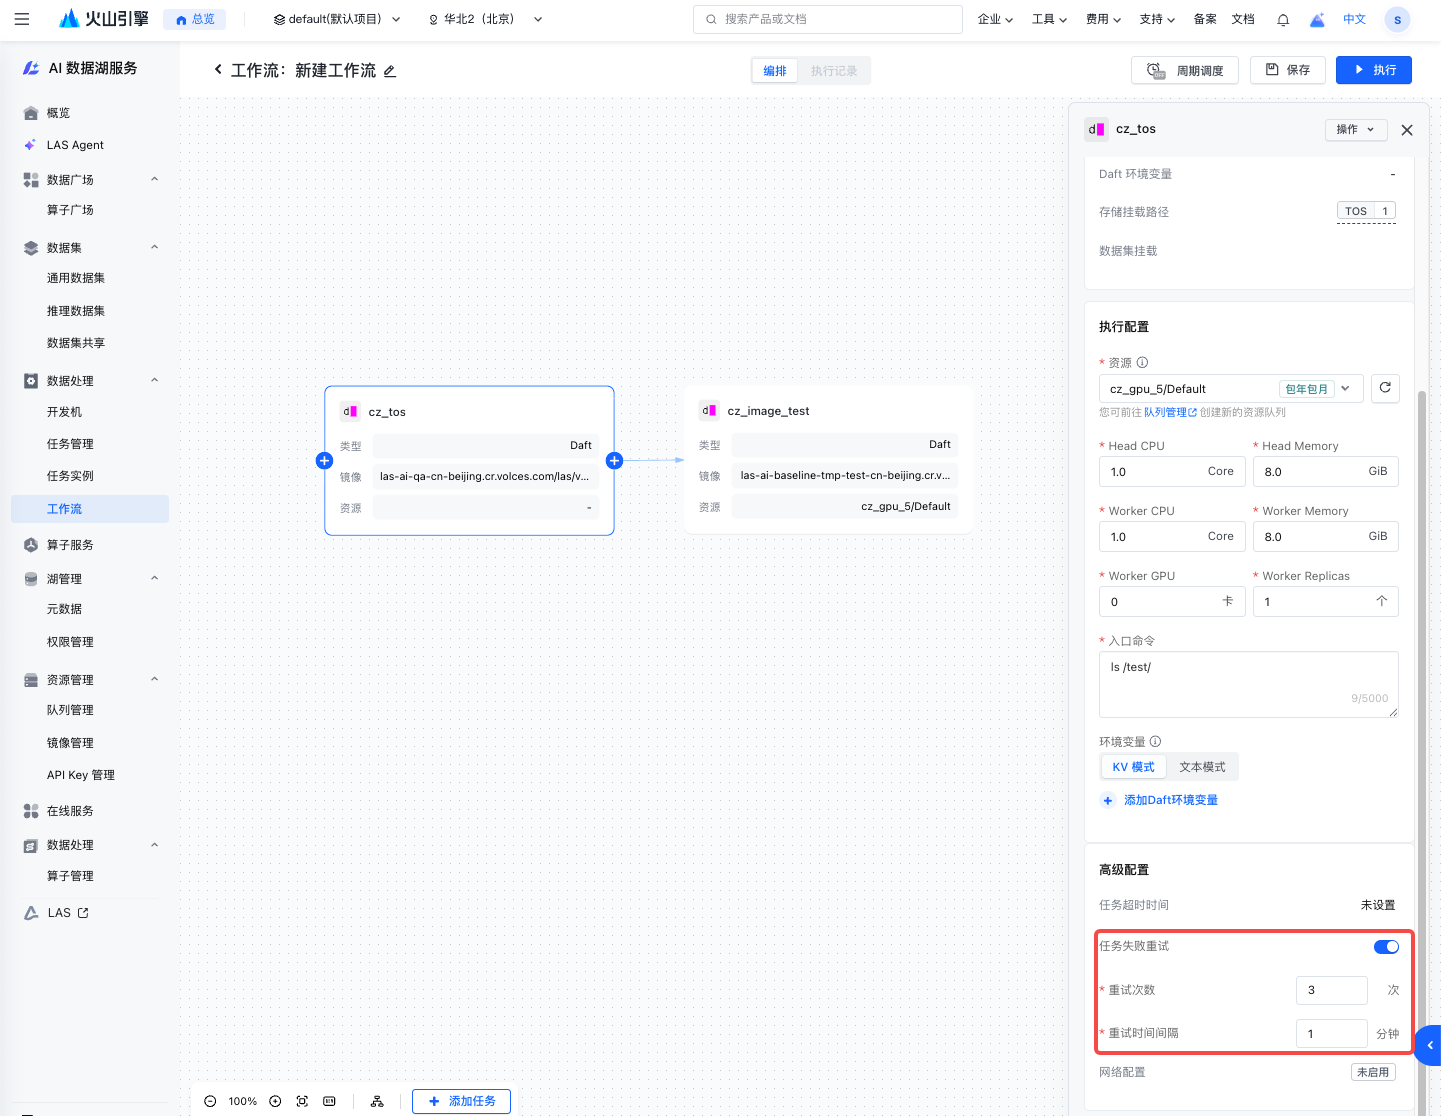Viewport: 1441px width, 1116px height.
Task: Click the fit-to-view canvas icon
Action: pos(302,1101)
